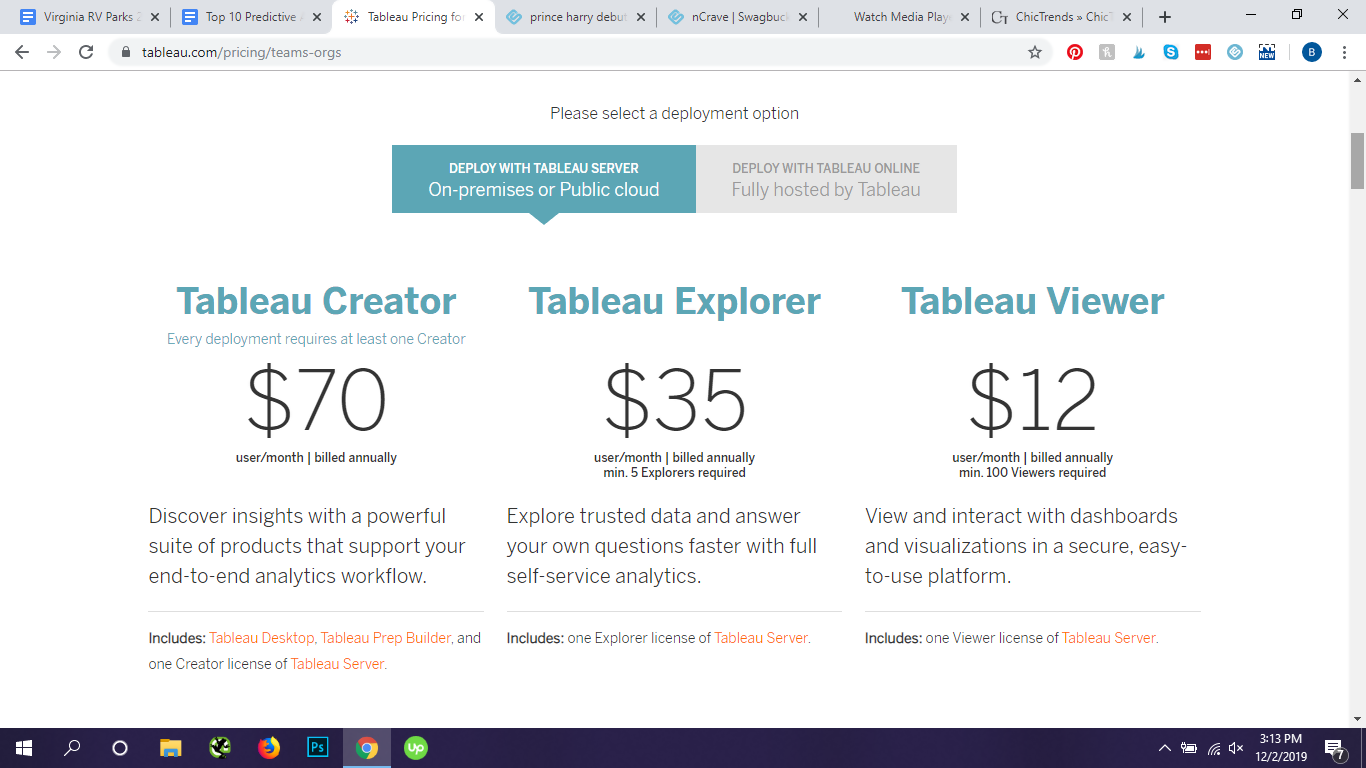Click the NEW badge extension icon
Image resolution: width=1366 pixels, height=768 pixels.
pyautogui.click(x=1267, y=52)
